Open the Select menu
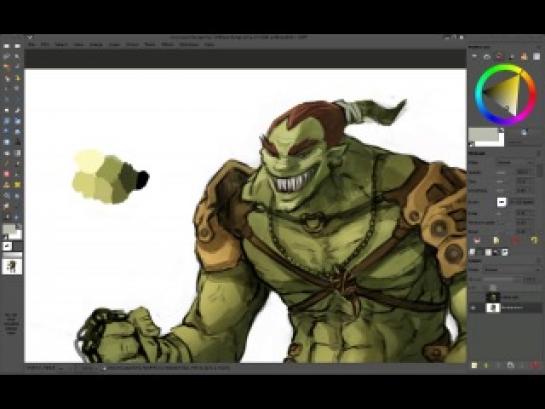Screen dimensions: 545x409 (x=61, y=44)
